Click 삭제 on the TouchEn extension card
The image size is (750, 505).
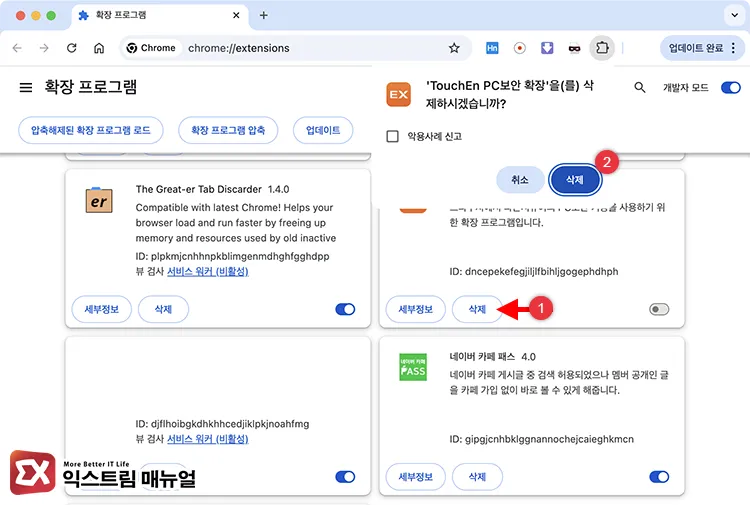pyautogui.click(x=477, y=309)
